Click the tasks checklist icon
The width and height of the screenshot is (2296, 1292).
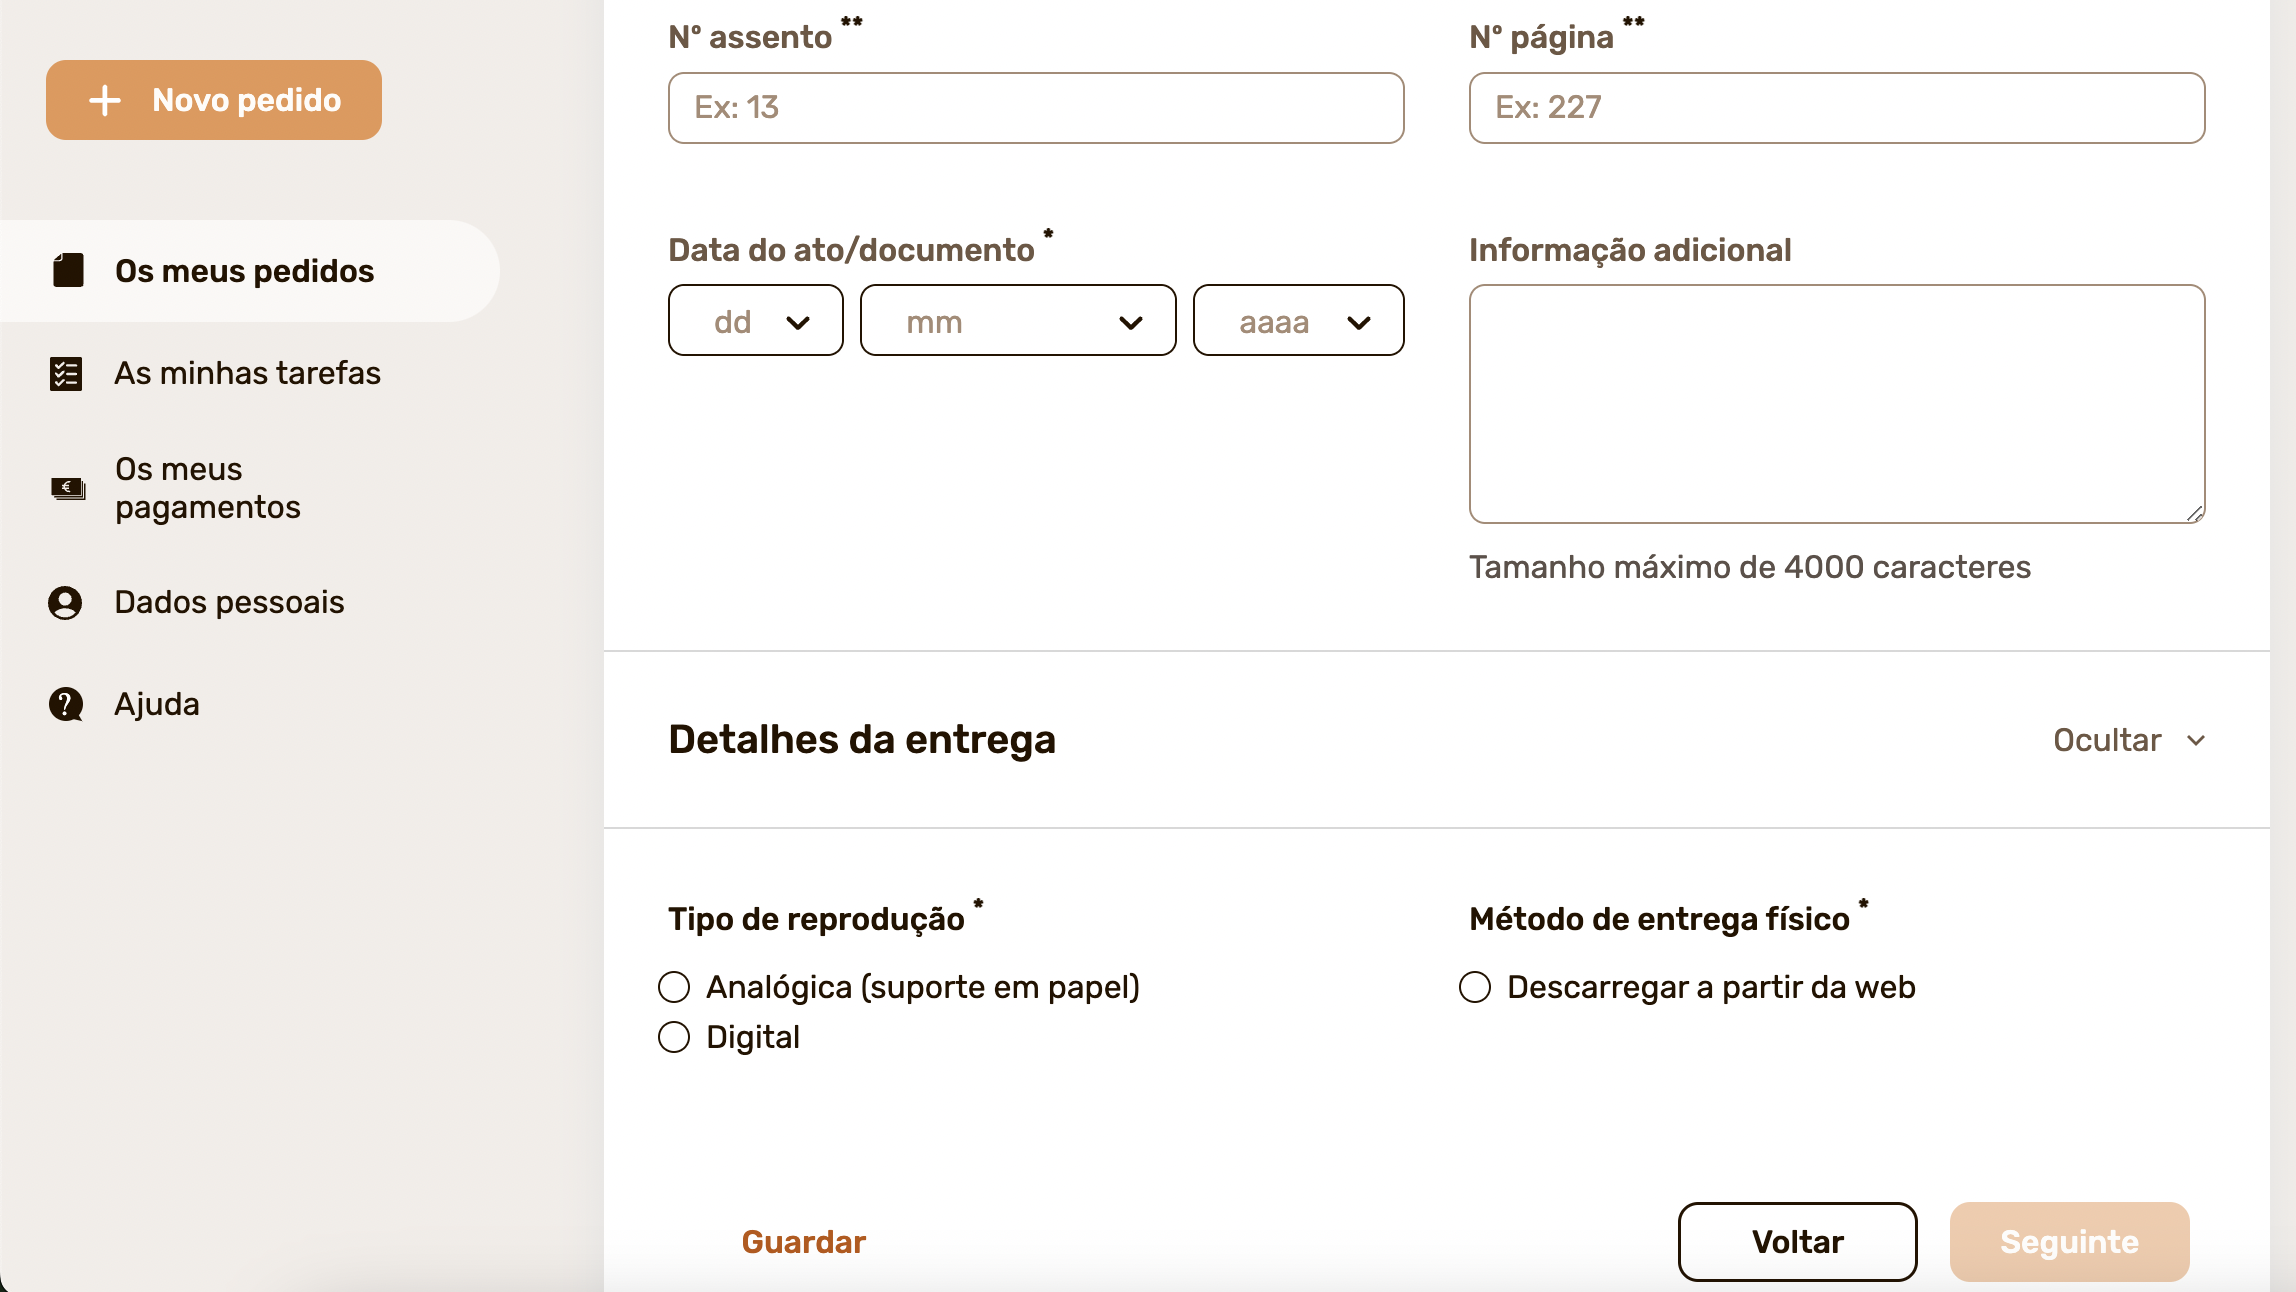[66, 373]
